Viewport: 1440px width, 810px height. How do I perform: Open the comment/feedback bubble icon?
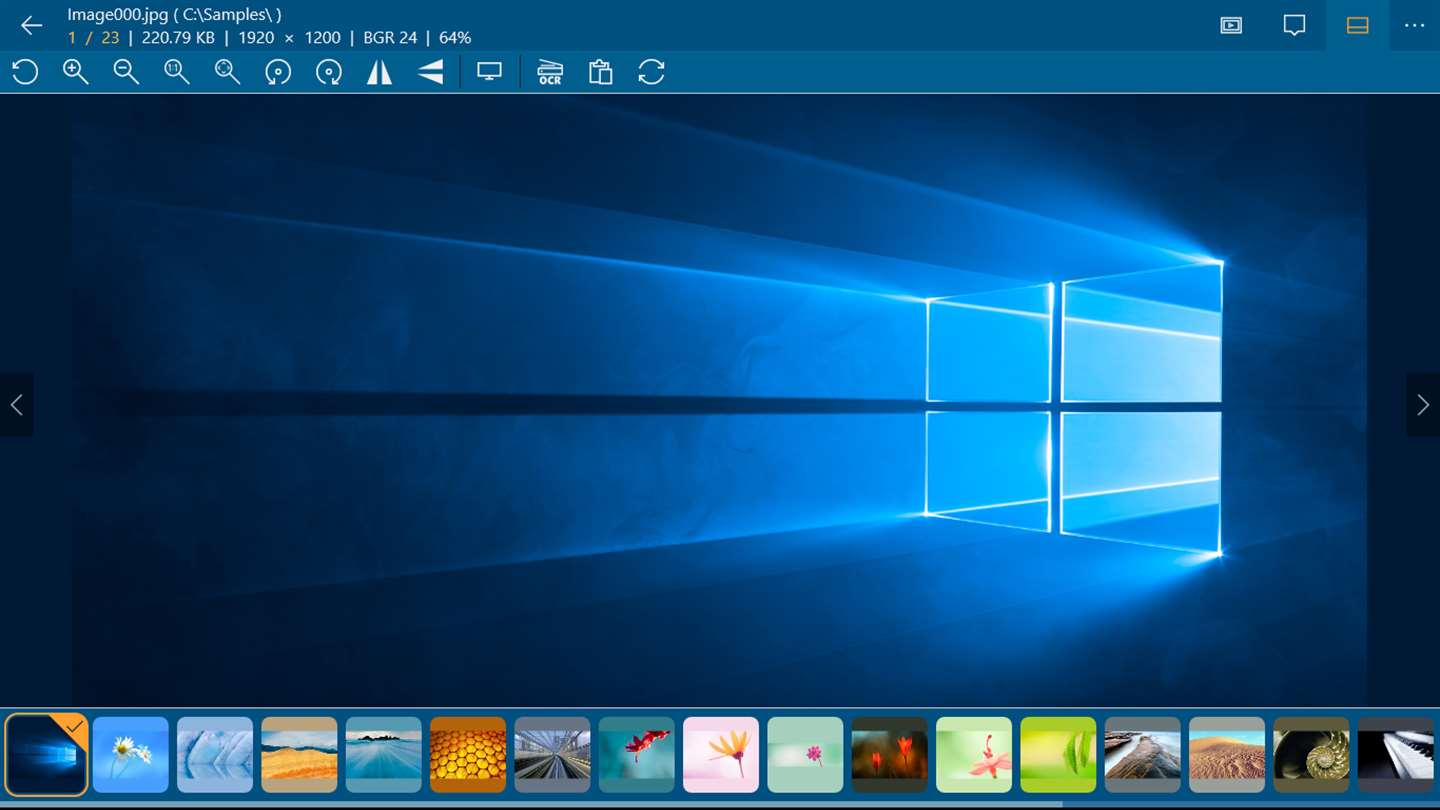[x=1294, y=26]
